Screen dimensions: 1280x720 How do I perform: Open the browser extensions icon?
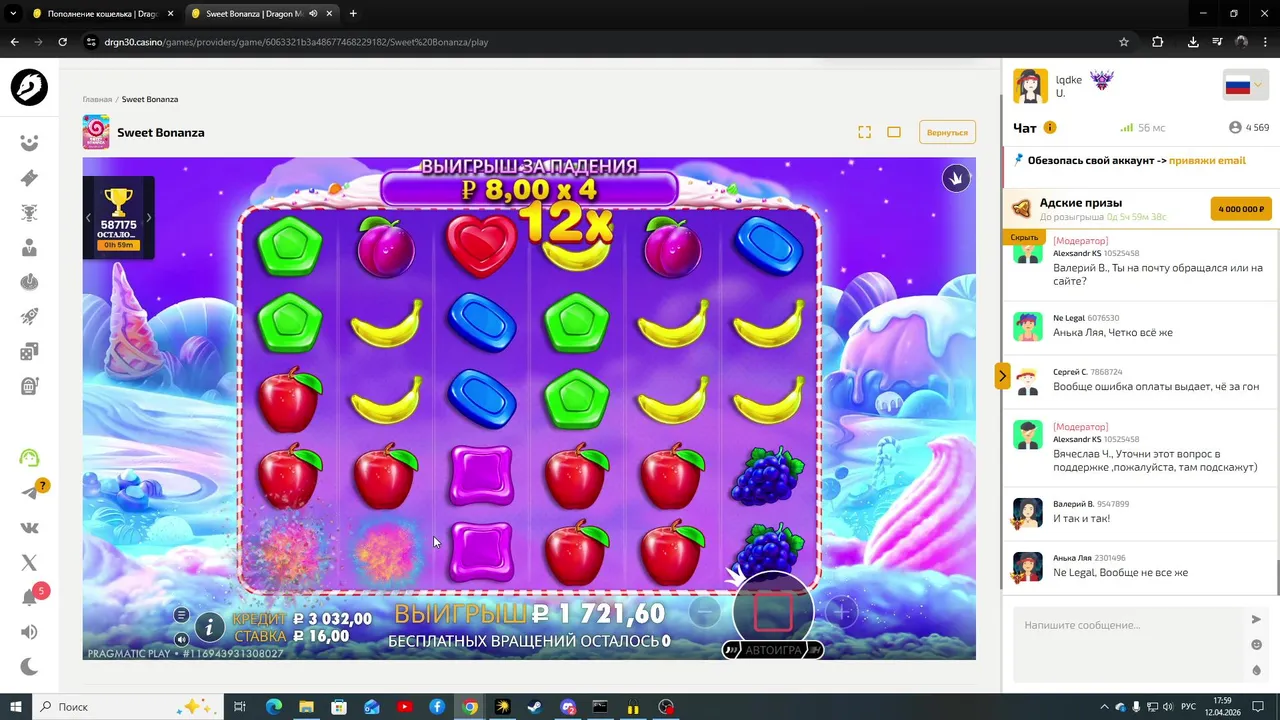(1158, 42)
